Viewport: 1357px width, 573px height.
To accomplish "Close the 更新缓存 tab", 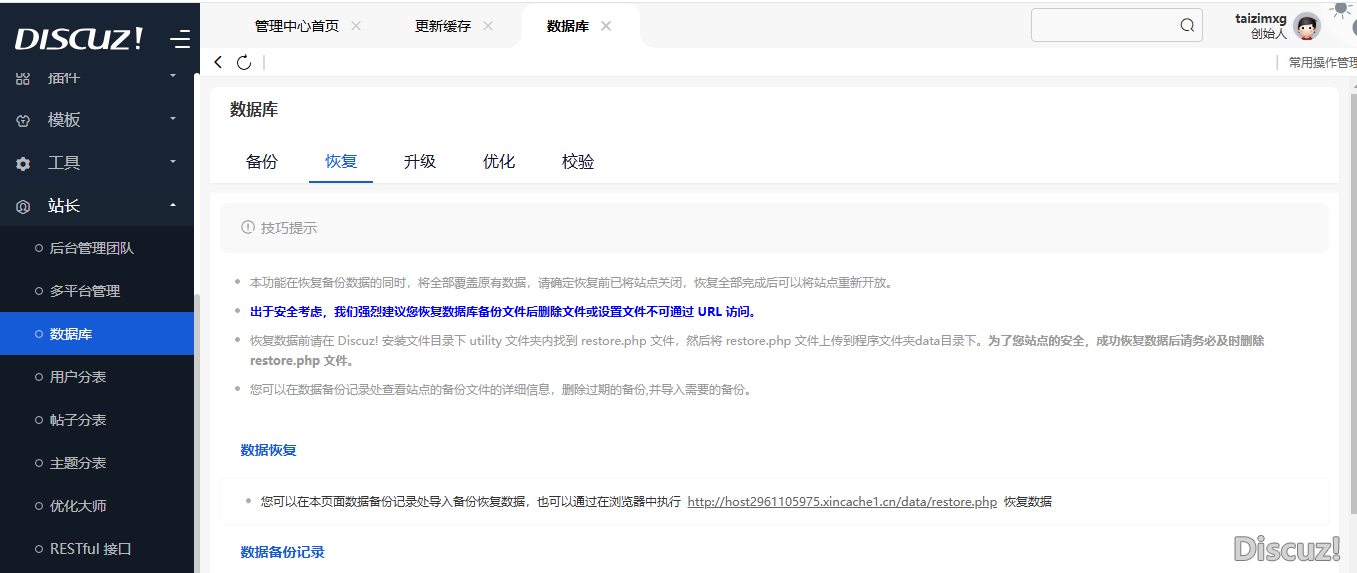I will pyautogui.click(x=488, y=26).
